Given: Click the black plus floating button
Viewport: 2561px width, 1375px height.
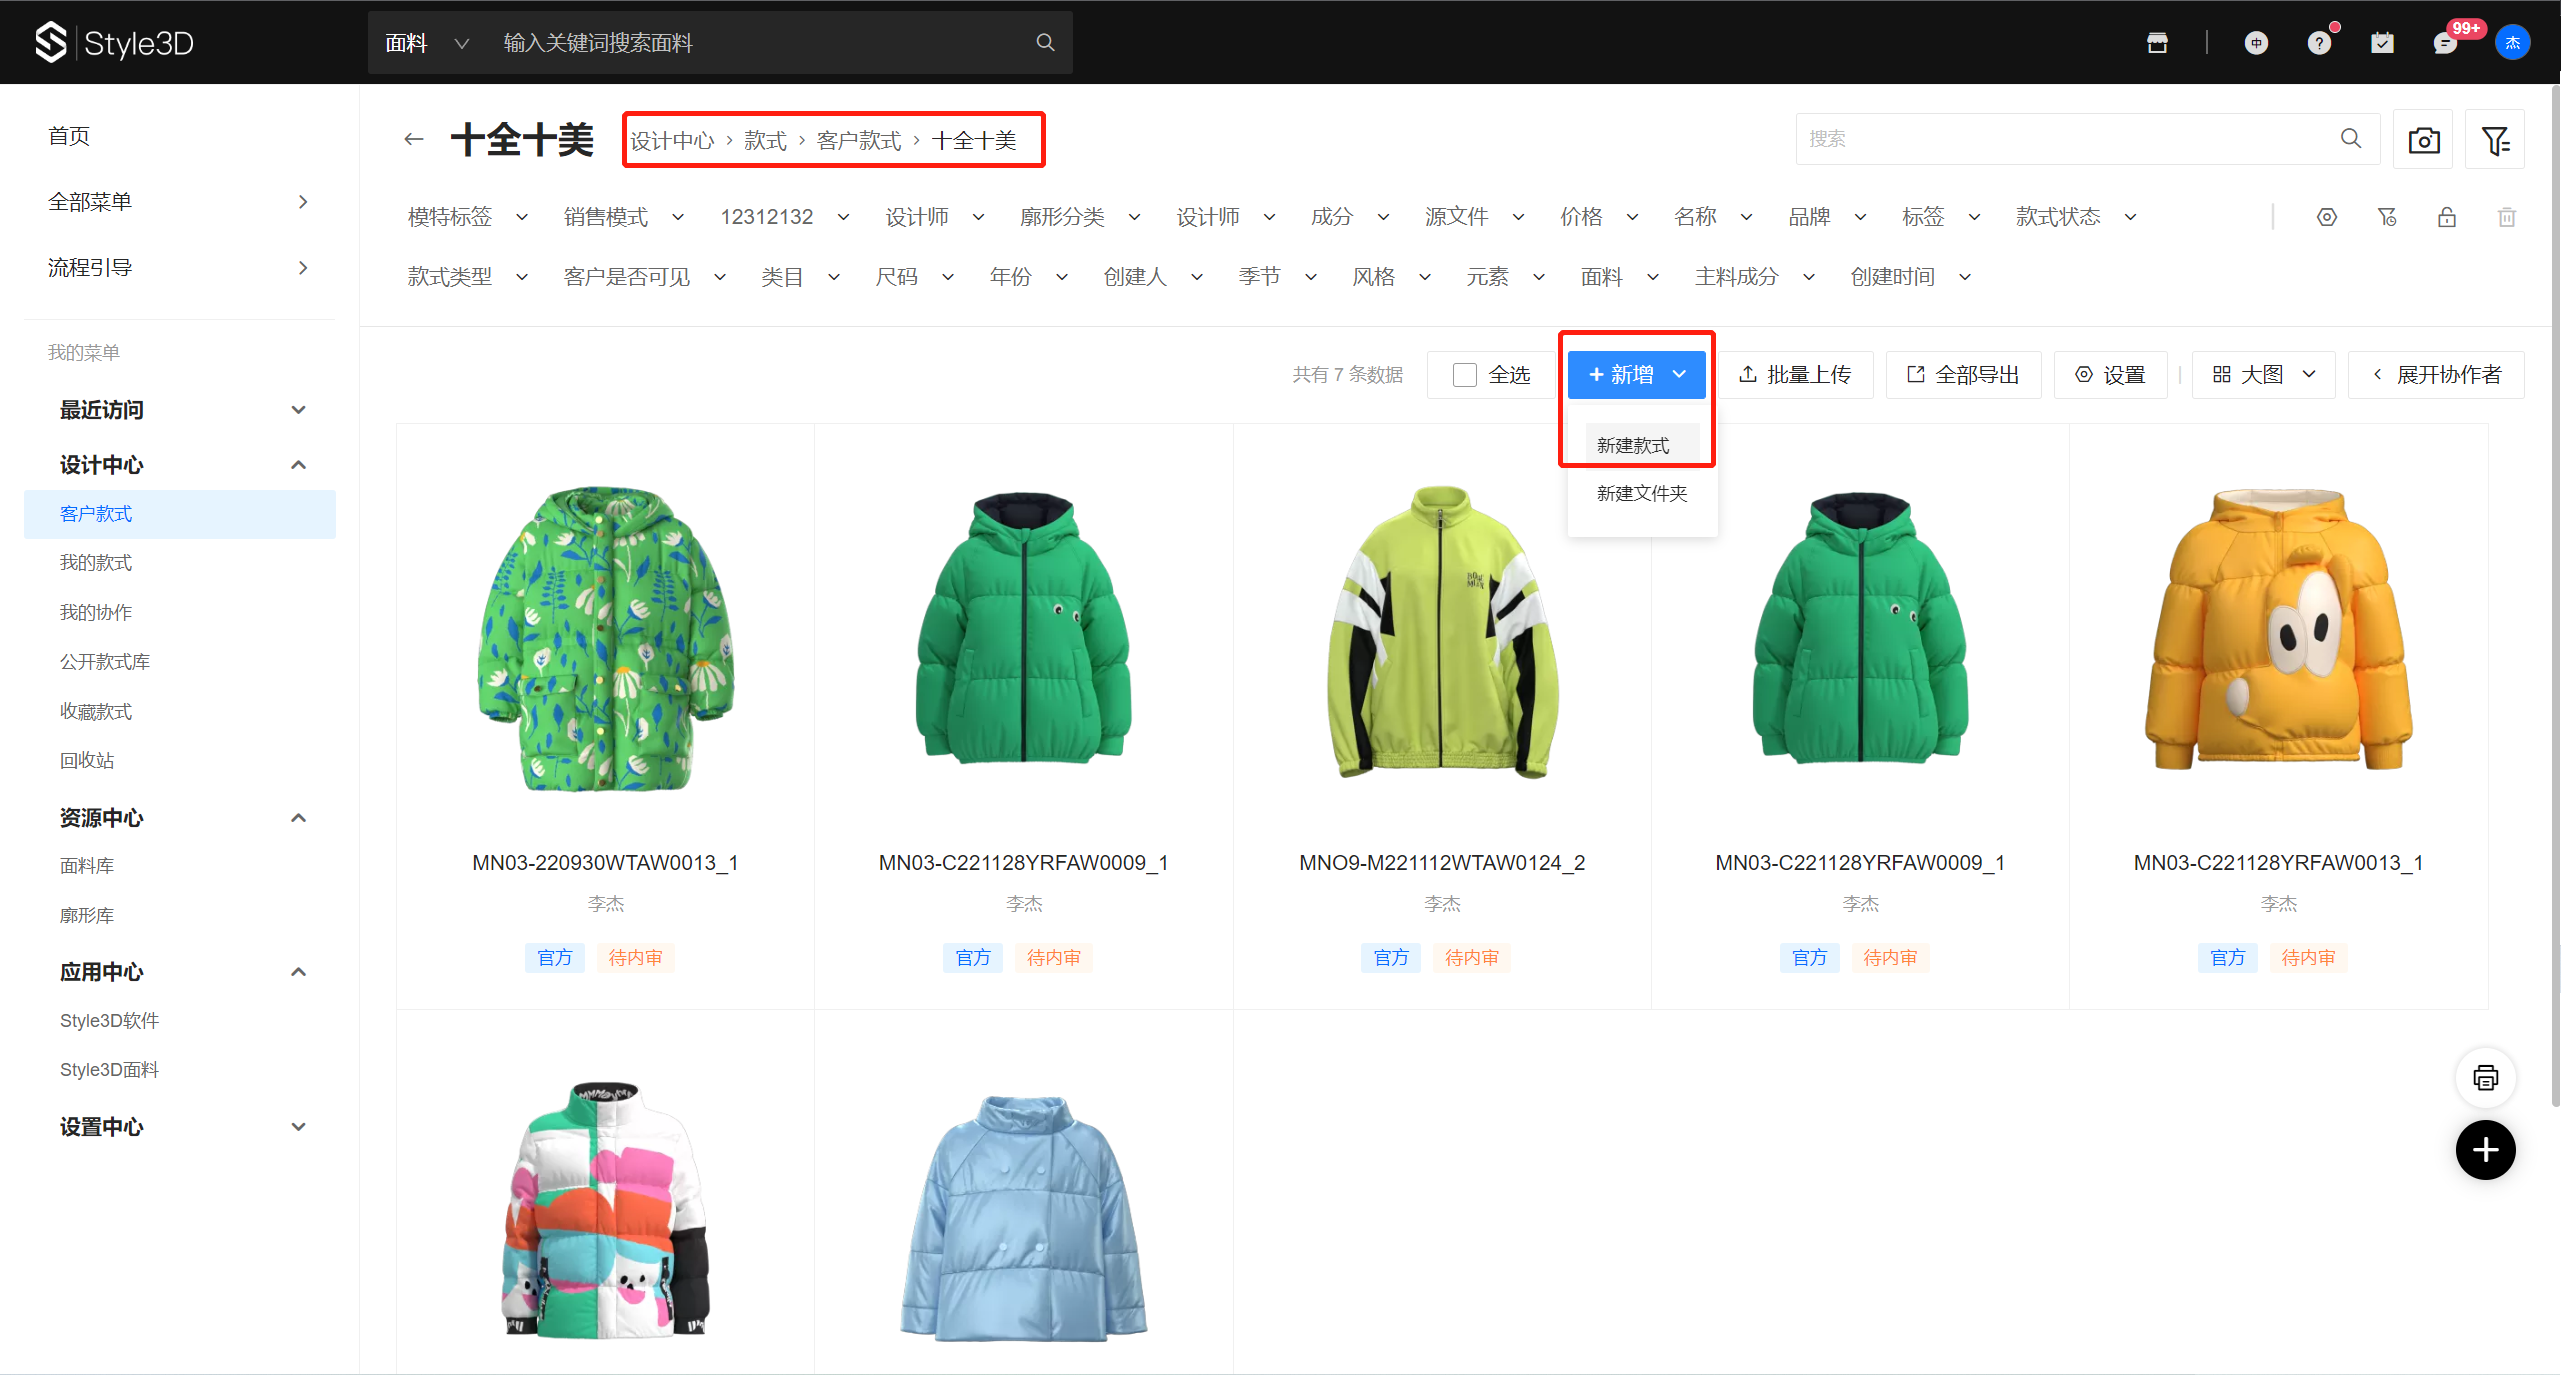Looking at the screenshot, I should (2485, 1150).
